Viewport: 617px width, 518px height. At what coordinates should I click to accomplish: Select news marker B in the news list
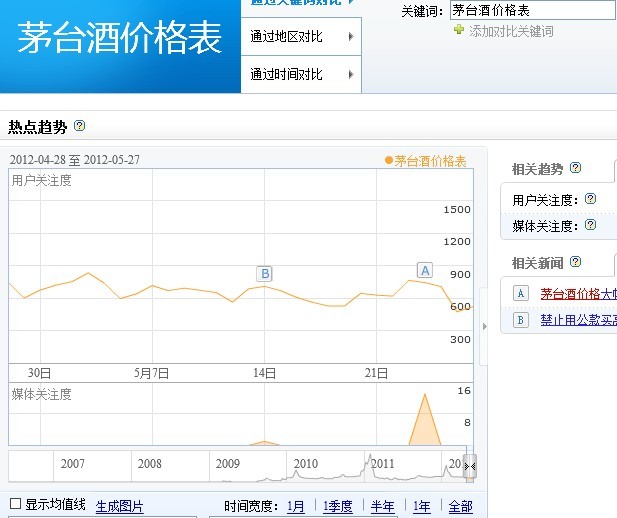(521, 320)
